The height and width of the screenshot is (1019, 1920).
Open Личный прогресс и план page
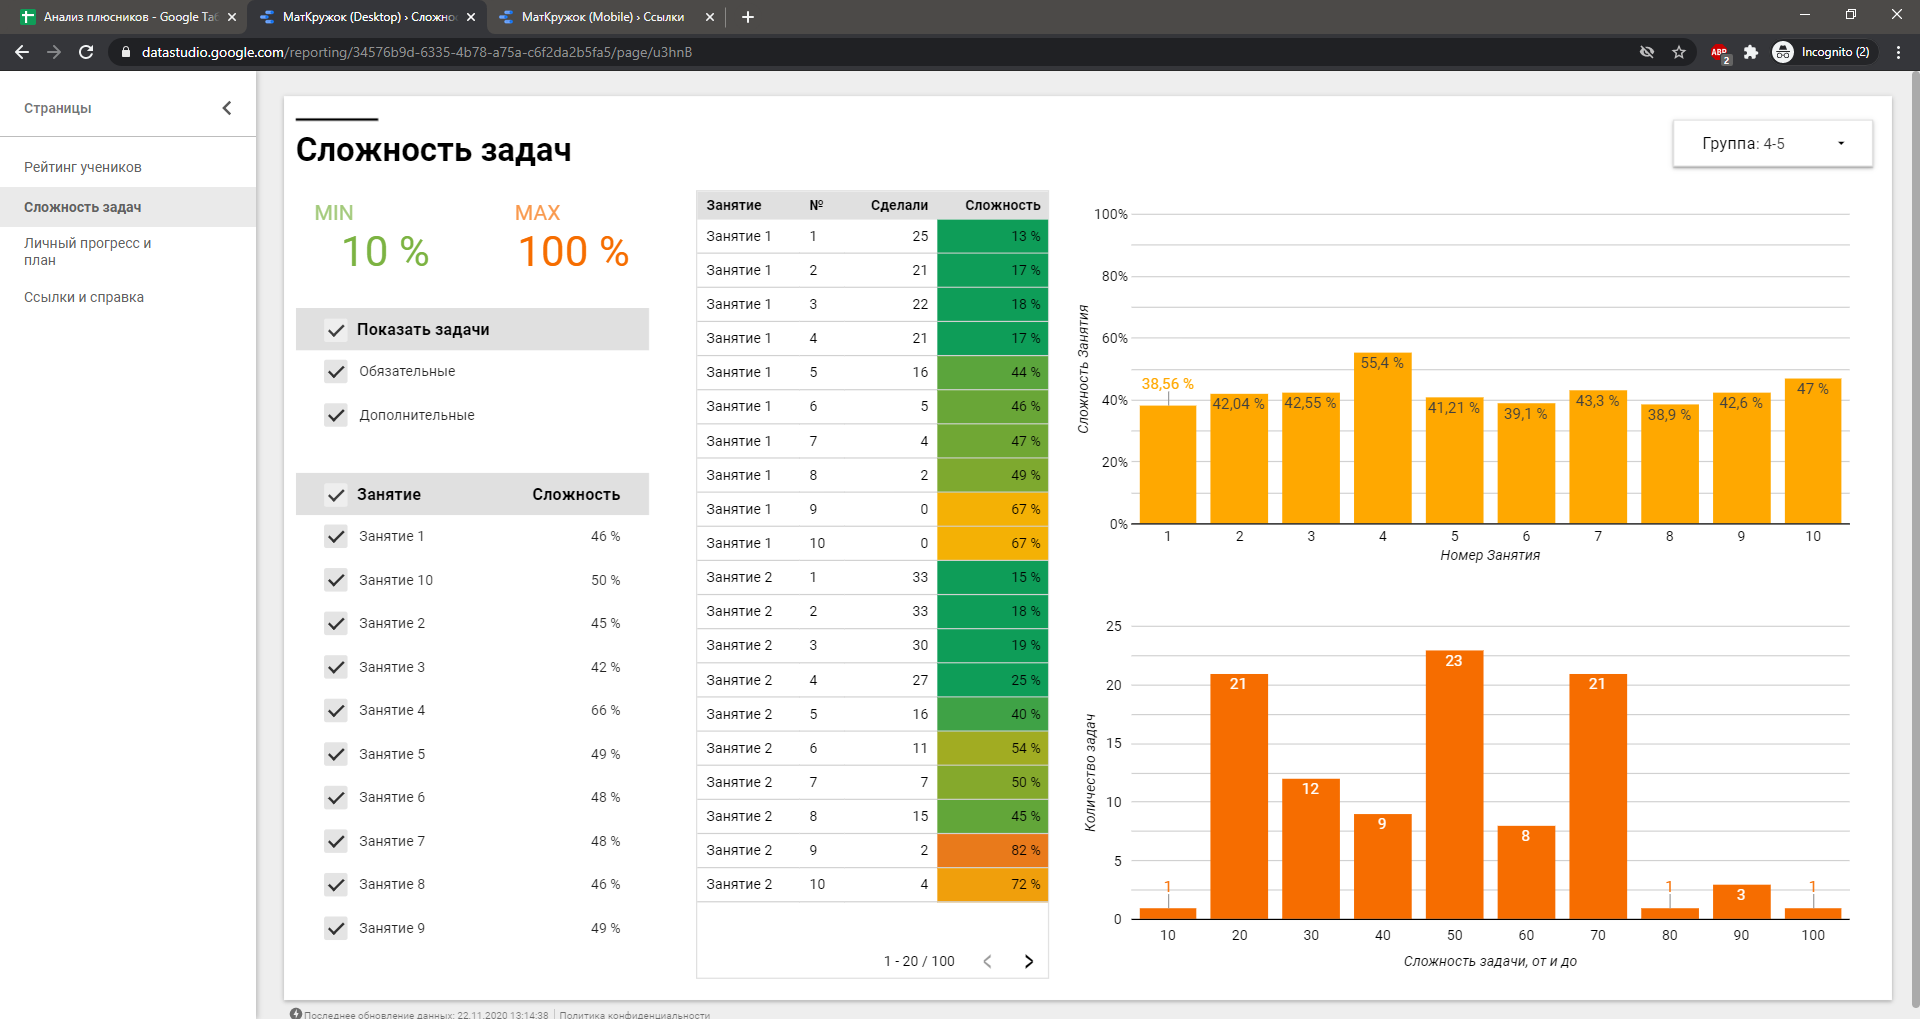(x=88, y=251)
